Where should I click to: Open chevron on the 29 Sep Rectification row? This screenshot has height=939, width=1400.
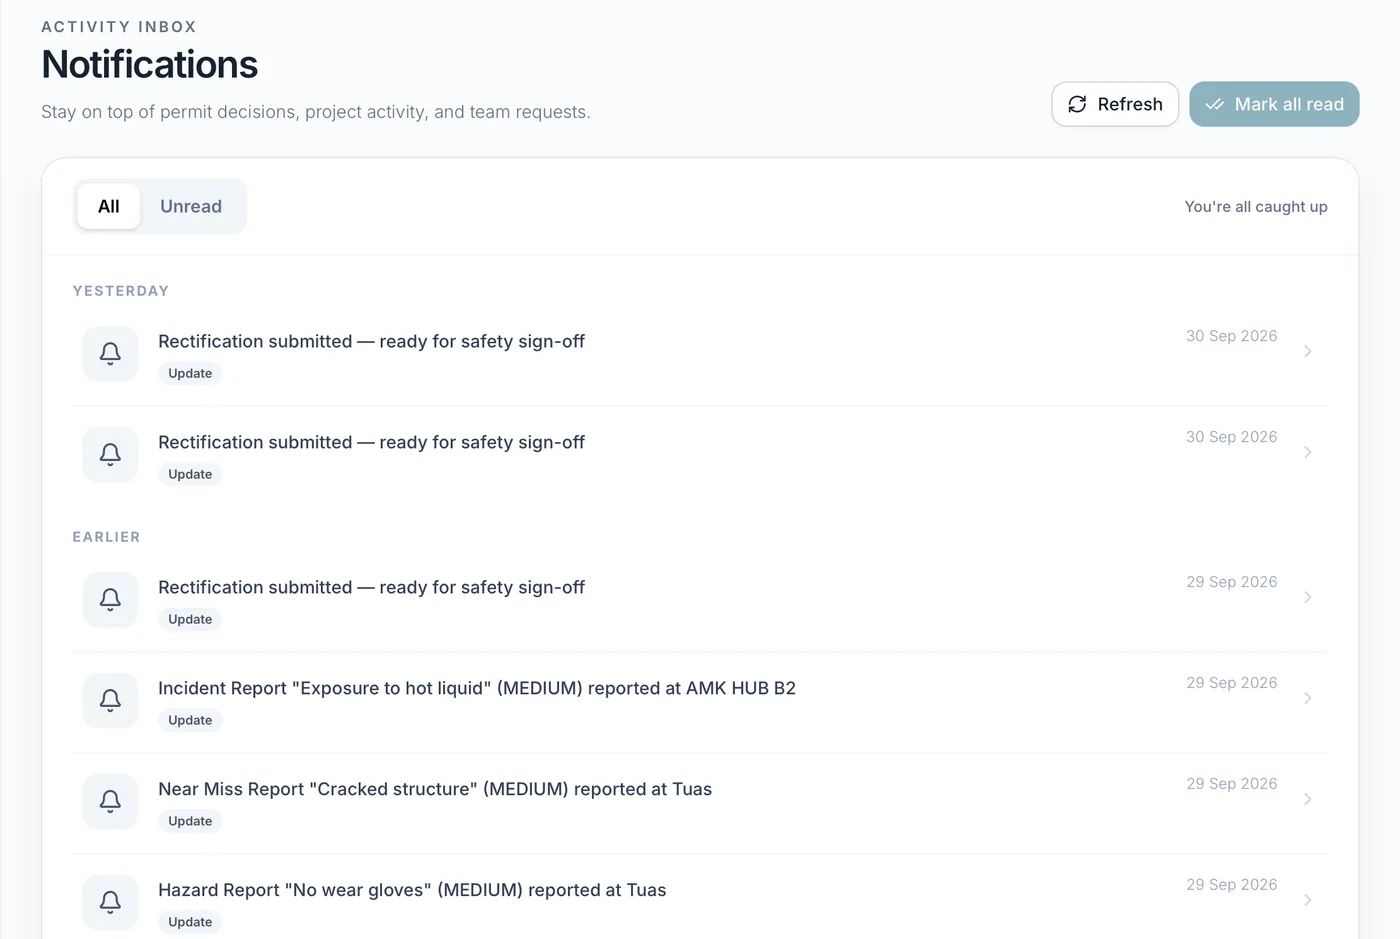tap(1307, 597)
